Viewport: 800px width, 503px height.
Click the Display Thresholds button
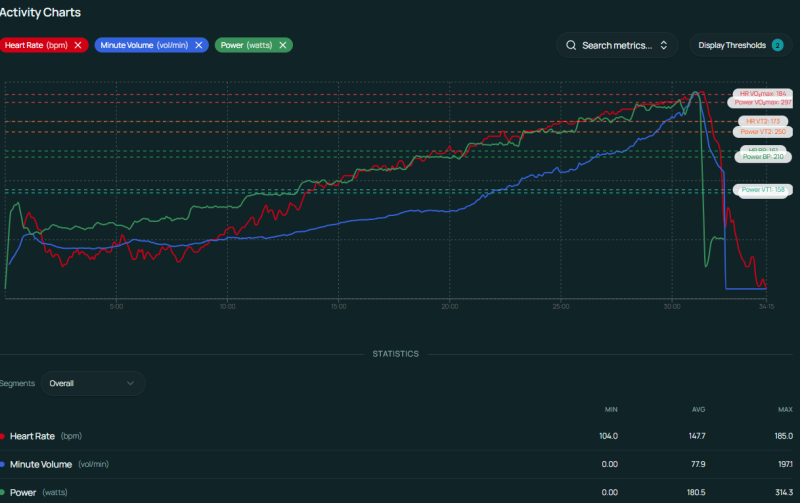point(741,45)
